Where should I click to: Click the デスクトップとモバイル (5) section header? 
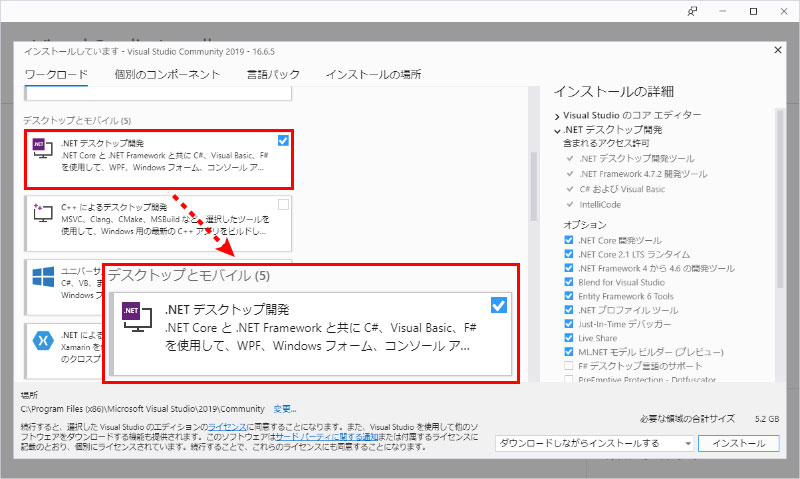[77, 120]
